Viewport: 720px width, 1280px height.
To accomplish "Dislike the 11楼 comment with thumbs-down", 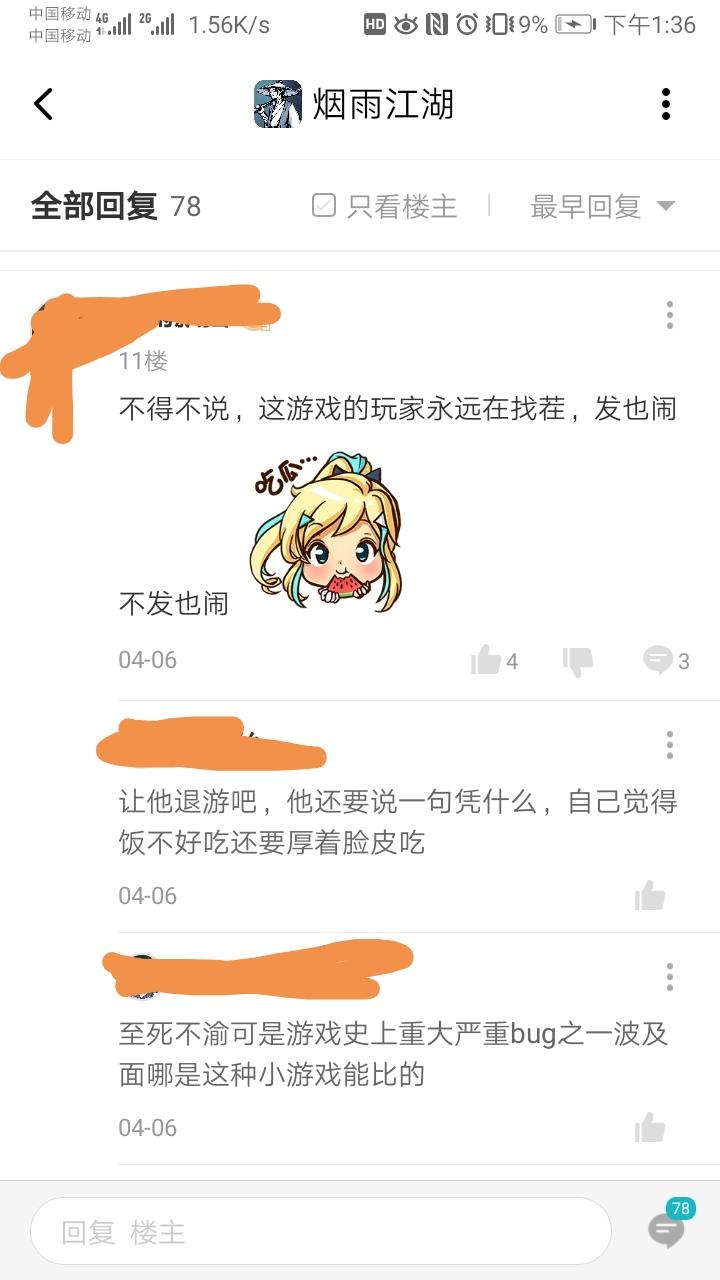I will click(578, 661).
